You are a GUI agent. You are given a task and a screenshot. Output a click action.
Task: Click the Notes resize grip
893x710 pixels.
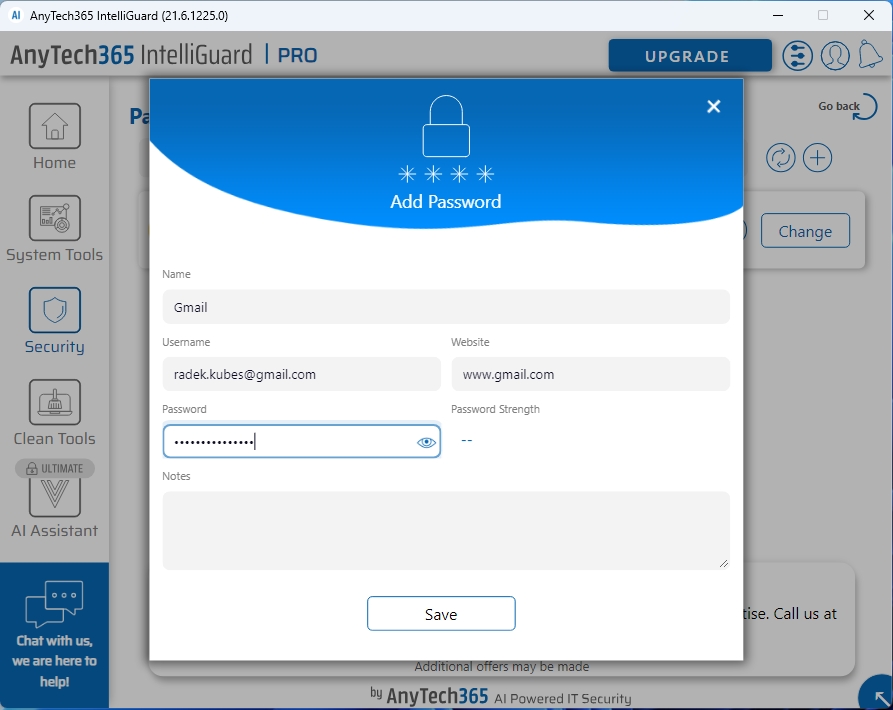coord(723,564)
